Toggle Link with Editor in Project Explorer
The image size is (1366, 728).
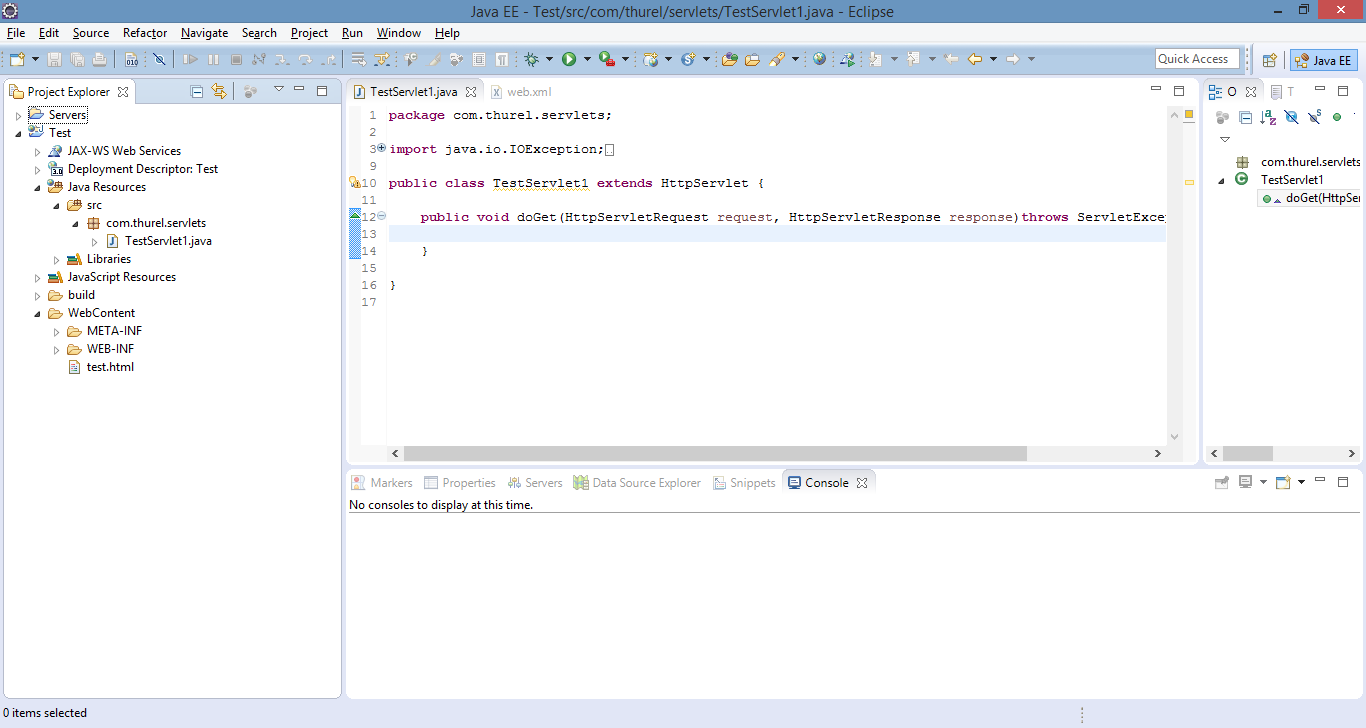pyautogui.click(x=219, y=91)
